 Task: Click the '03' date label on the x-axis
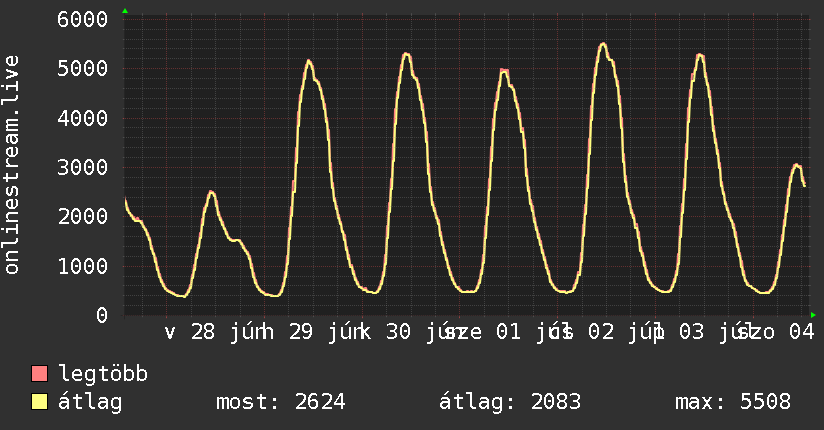[692, 332]
